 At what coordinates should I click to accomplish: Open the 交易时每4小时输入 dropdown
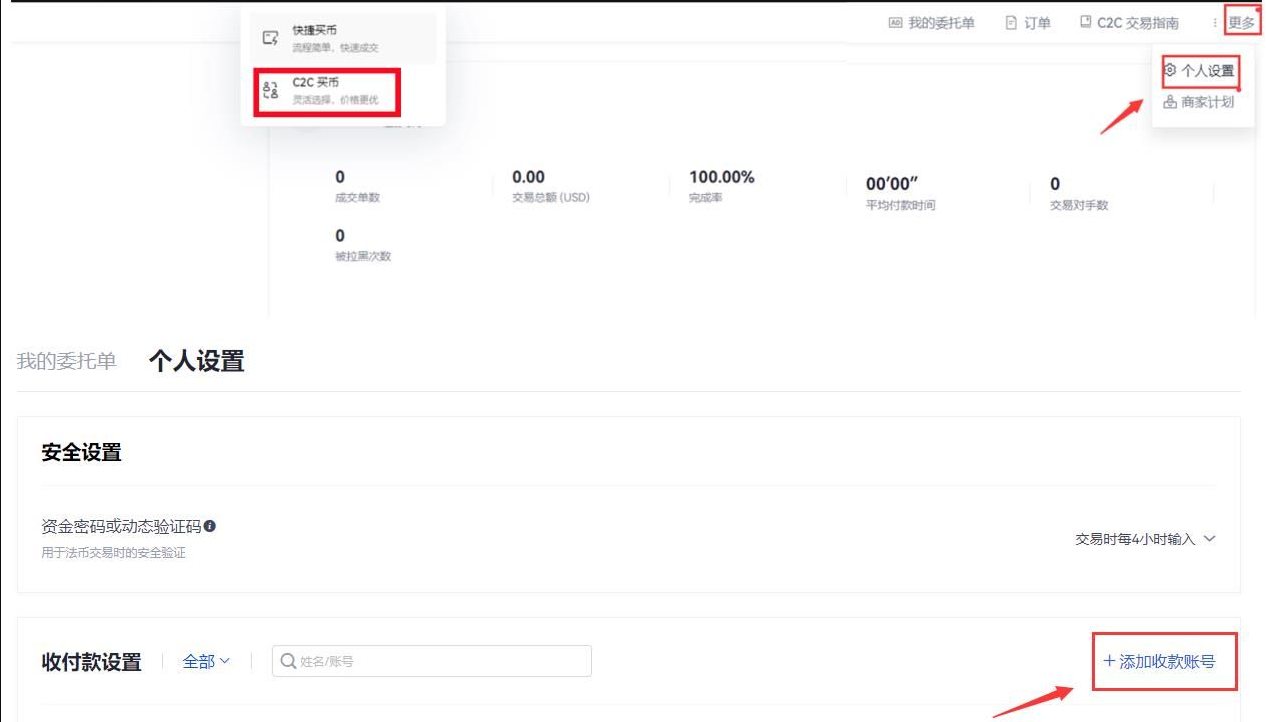click(x=1145, y=539)
